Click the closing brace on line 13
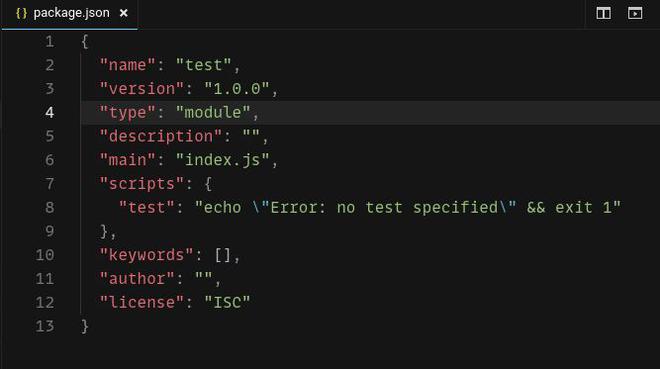Viewport: 660px width, 369px height. click(x=85, y=326)
